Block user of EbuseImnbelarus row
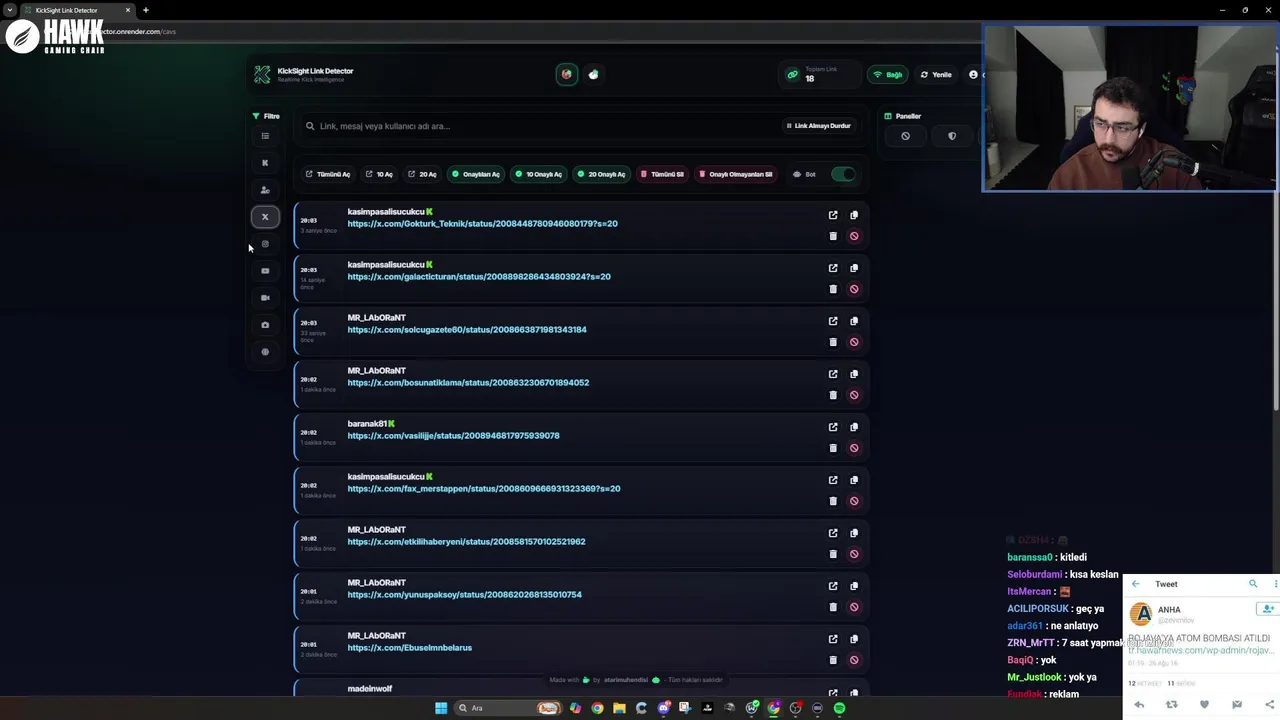The height and width of the screenshot is (720, 1280). click(x=854, y=660)
